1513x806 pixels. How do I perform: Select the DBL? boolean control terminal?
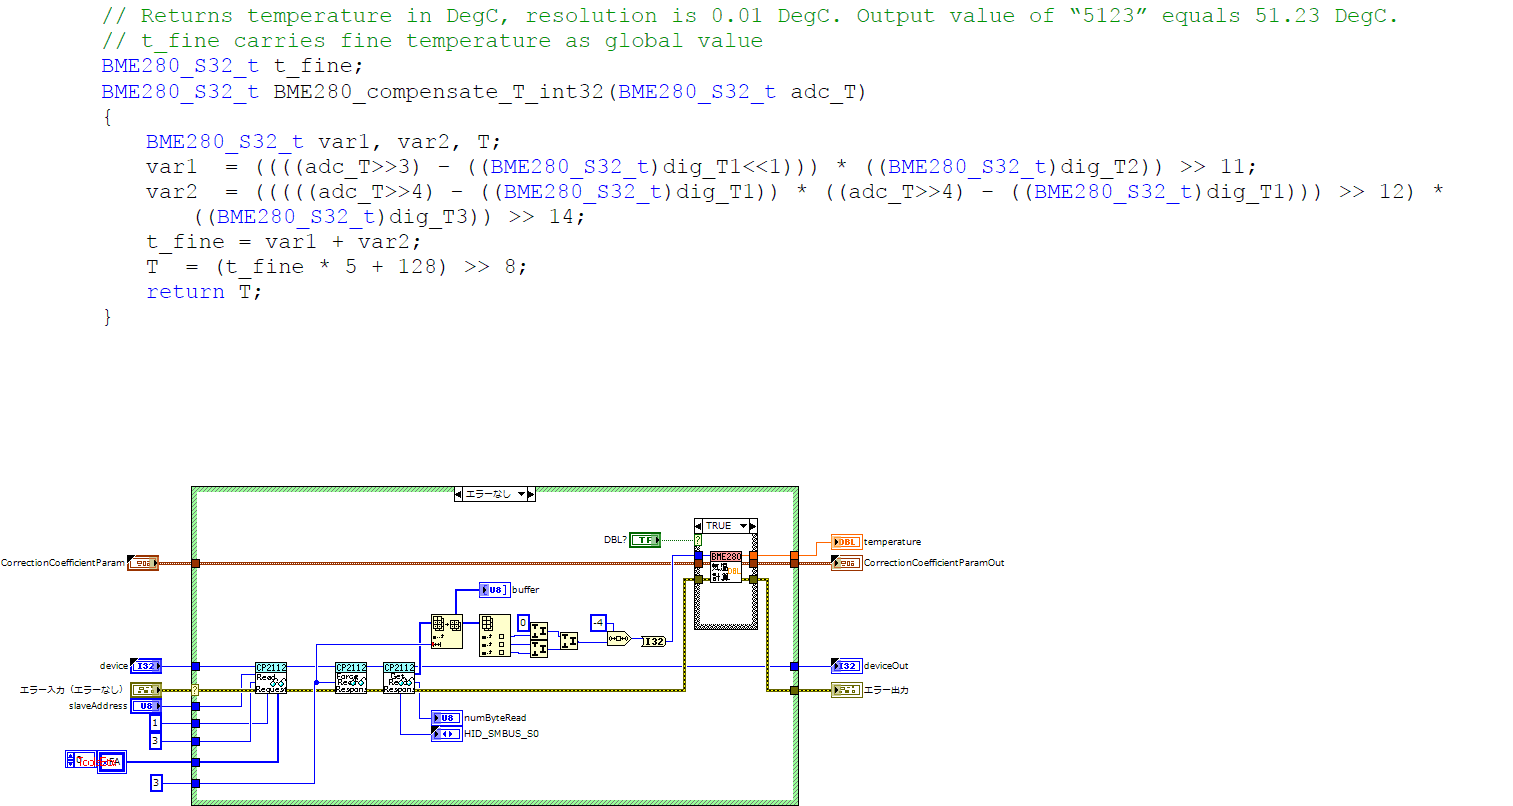(645, 540)
